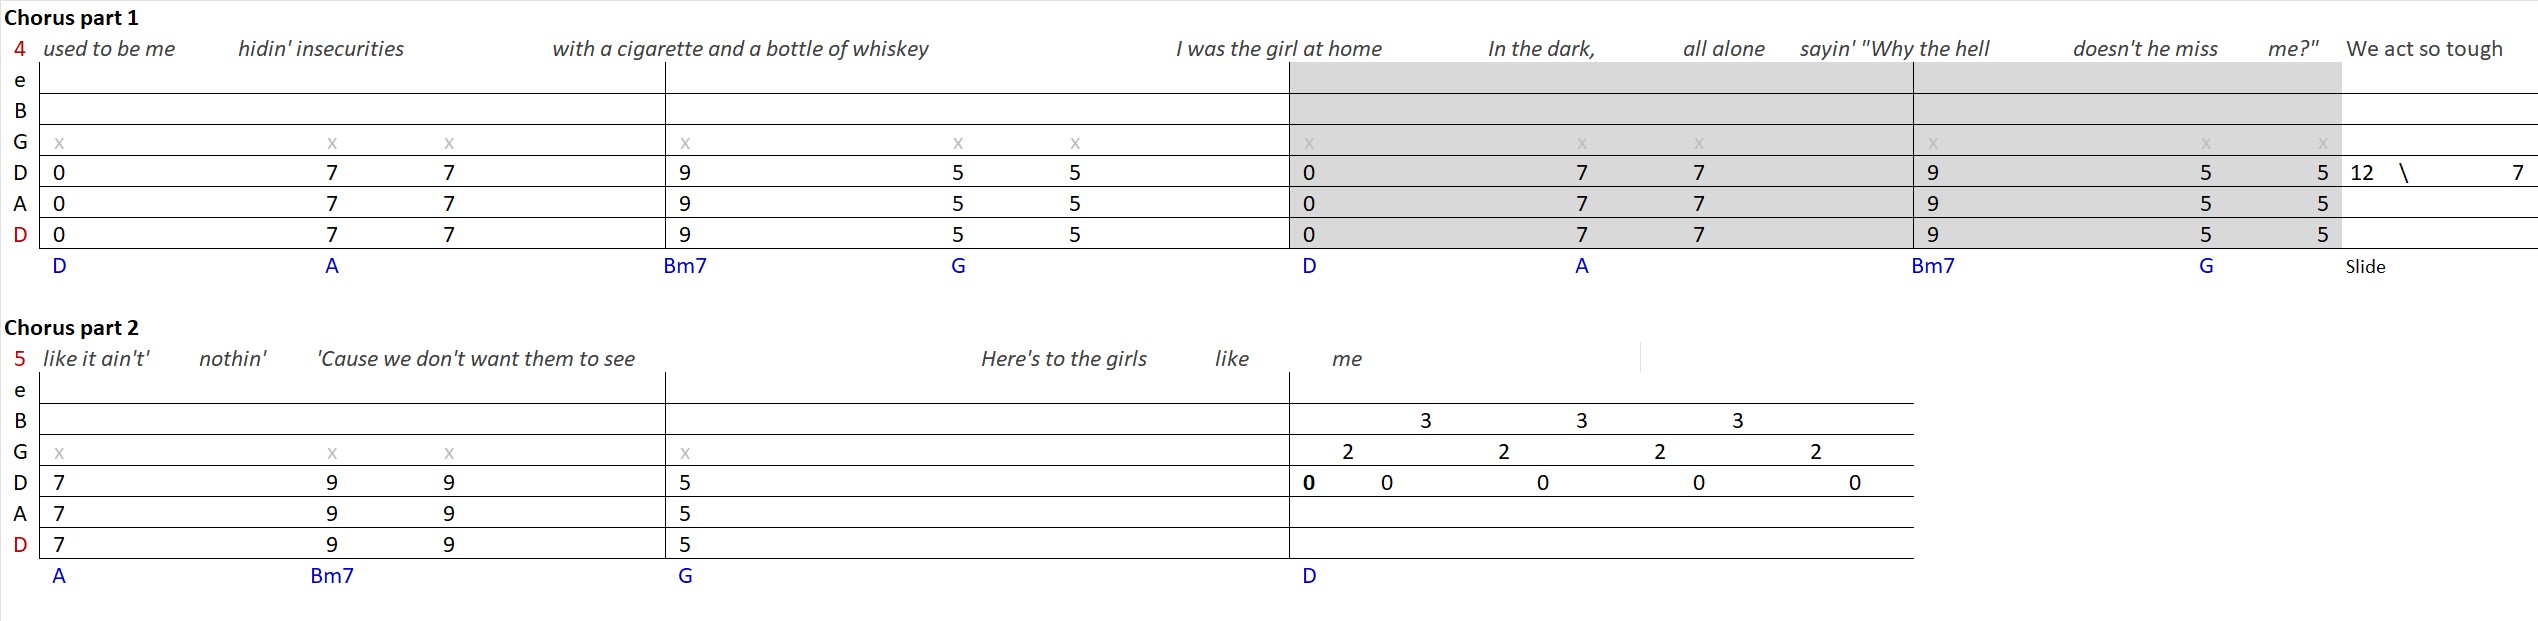Screen dimensions: 2538x621
Task: Select "Here's to the girls" lyric
Action: [1064, 359]
